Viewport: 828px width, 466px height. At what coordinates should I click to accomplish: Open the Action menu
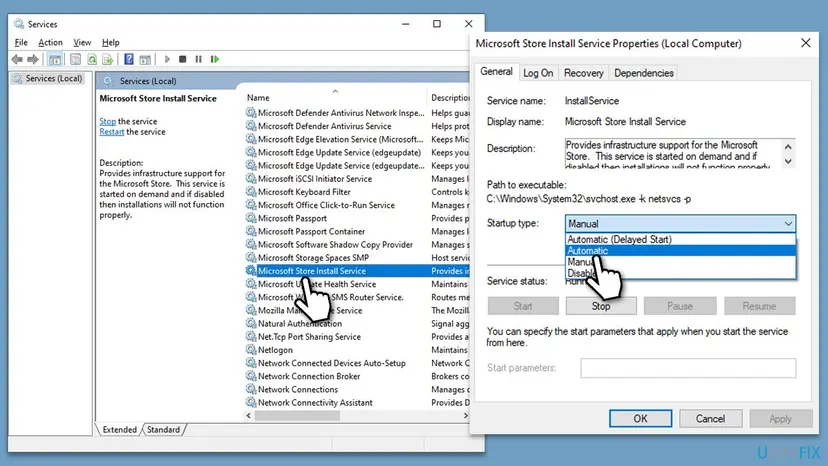50,42
